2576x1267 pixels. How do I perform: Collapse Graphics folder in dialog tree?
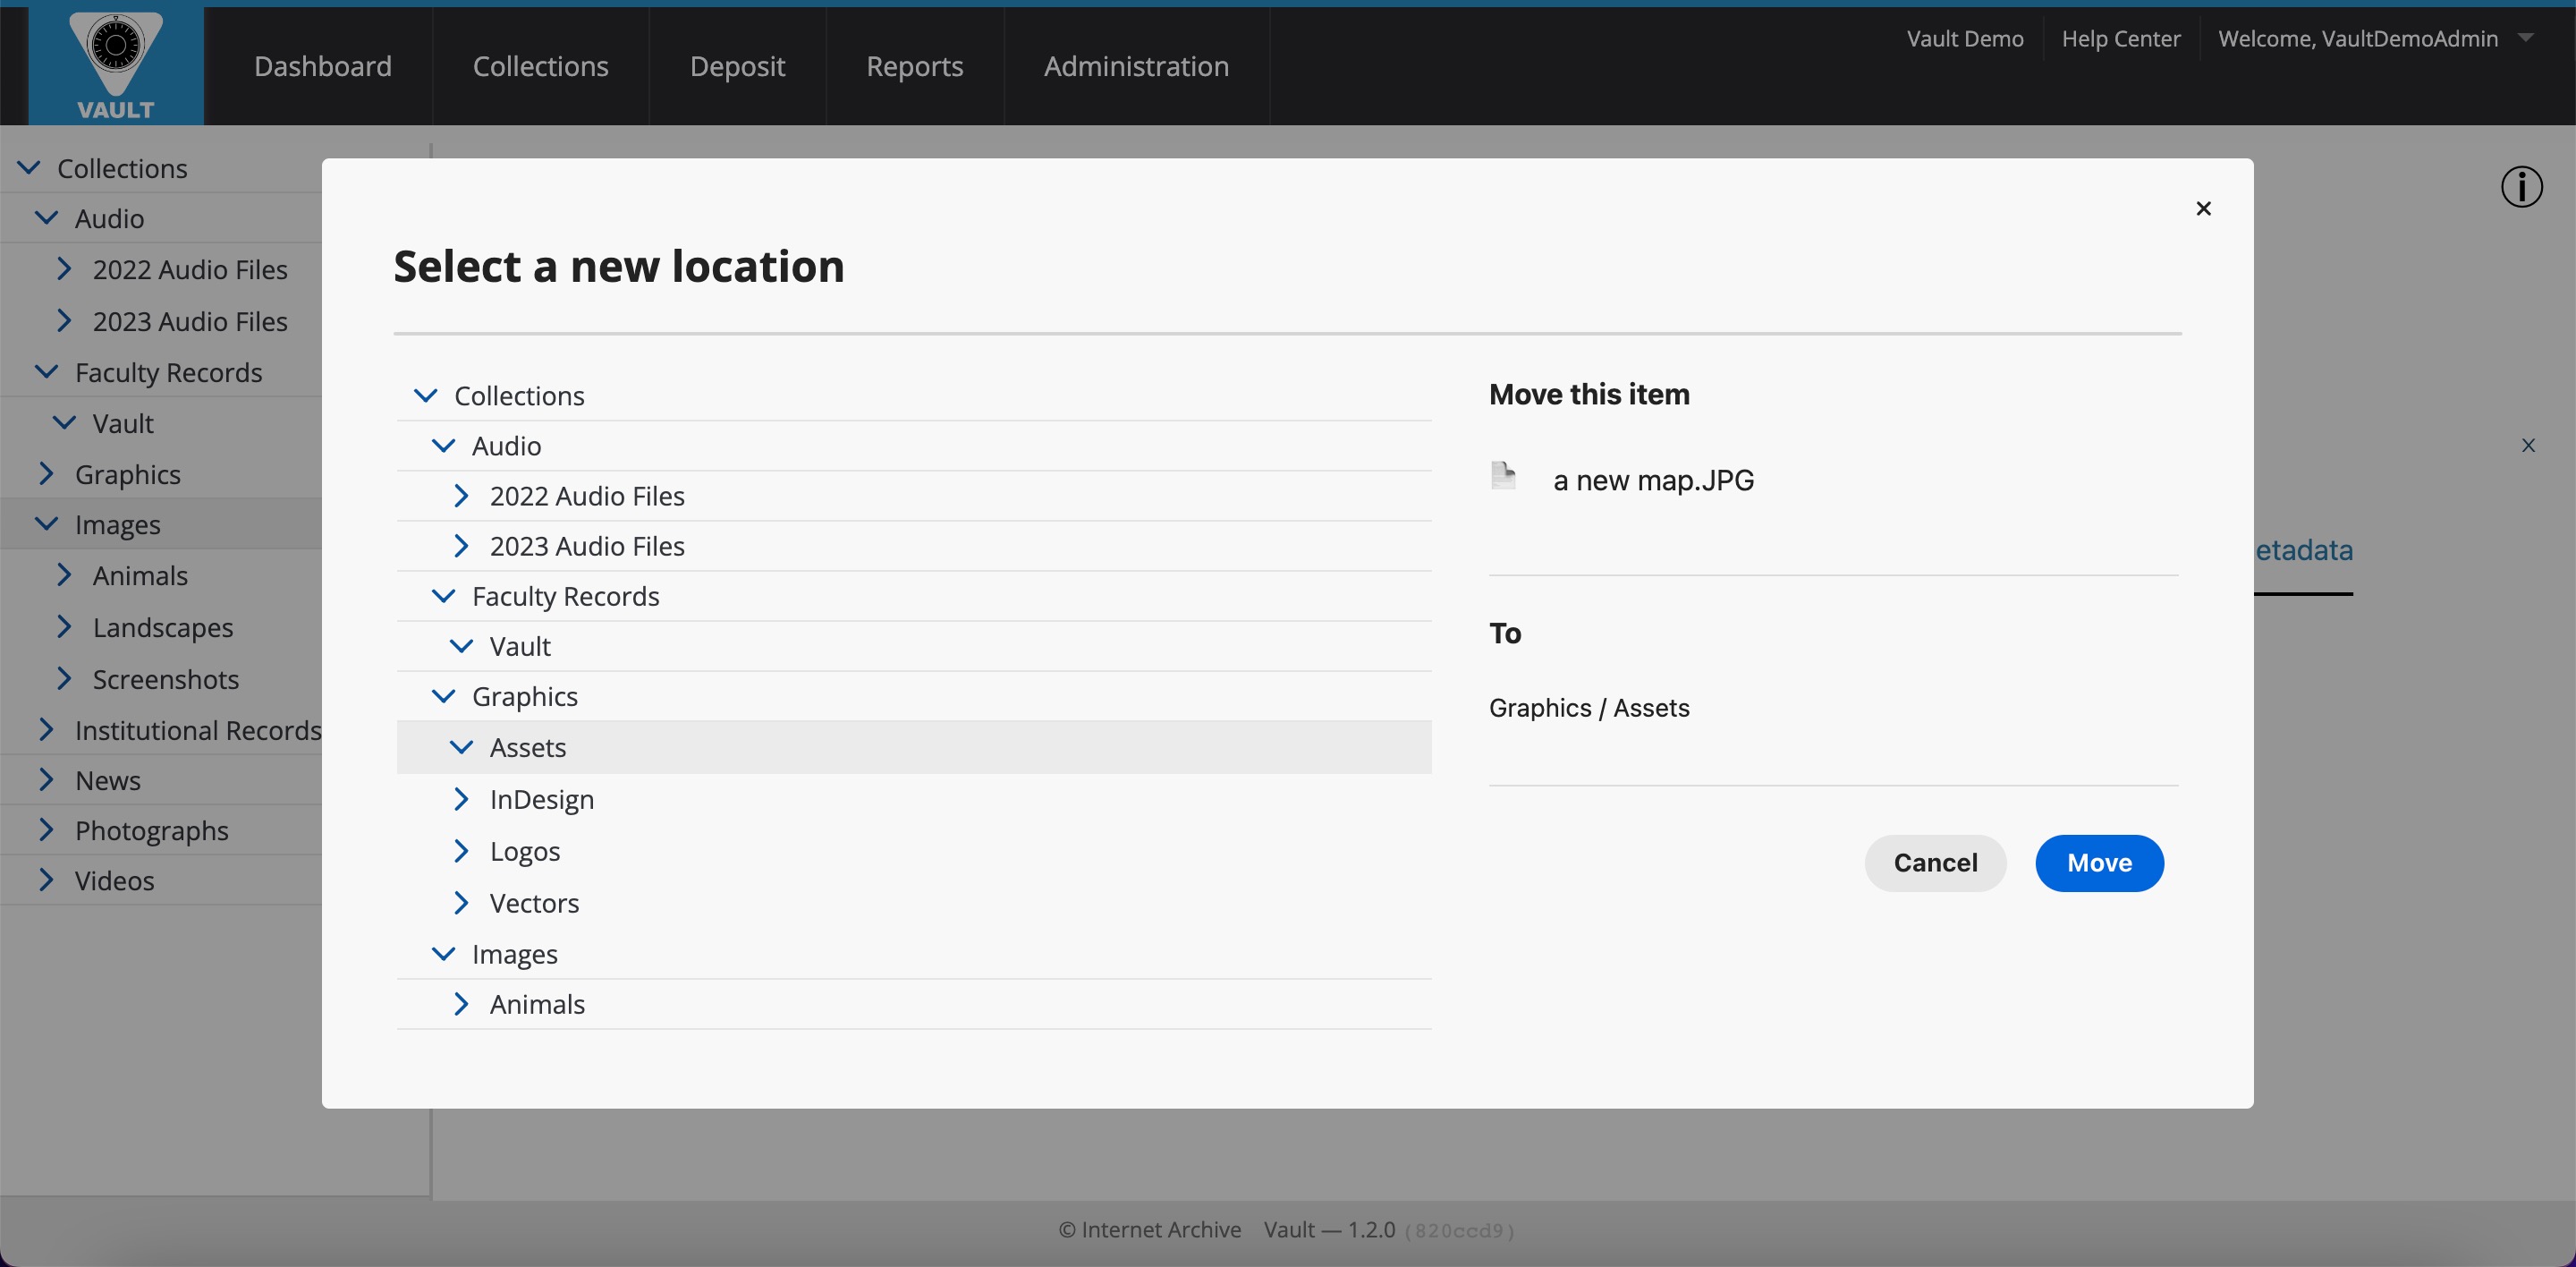coord(443,696)
